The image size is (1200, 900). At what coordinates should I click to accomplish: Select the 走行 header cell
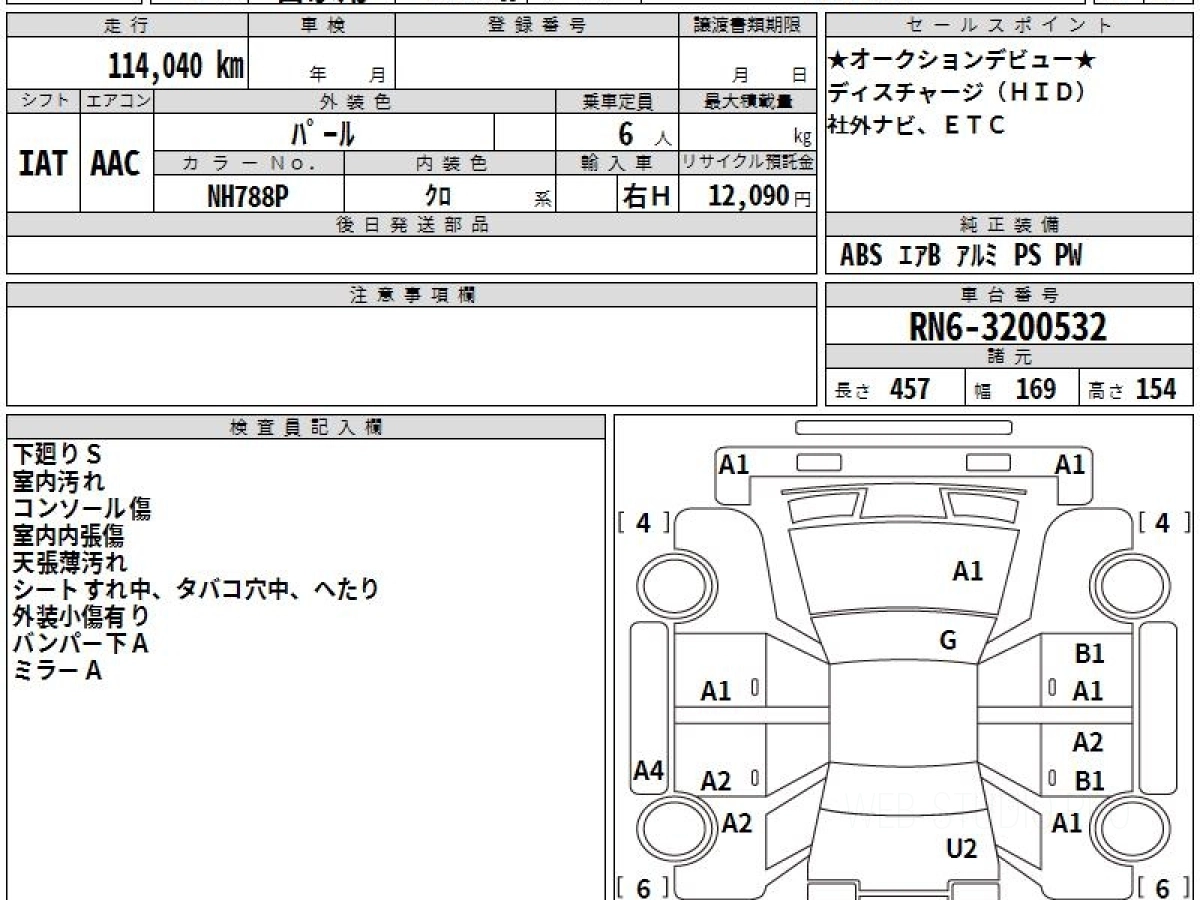tap(126, 26)
